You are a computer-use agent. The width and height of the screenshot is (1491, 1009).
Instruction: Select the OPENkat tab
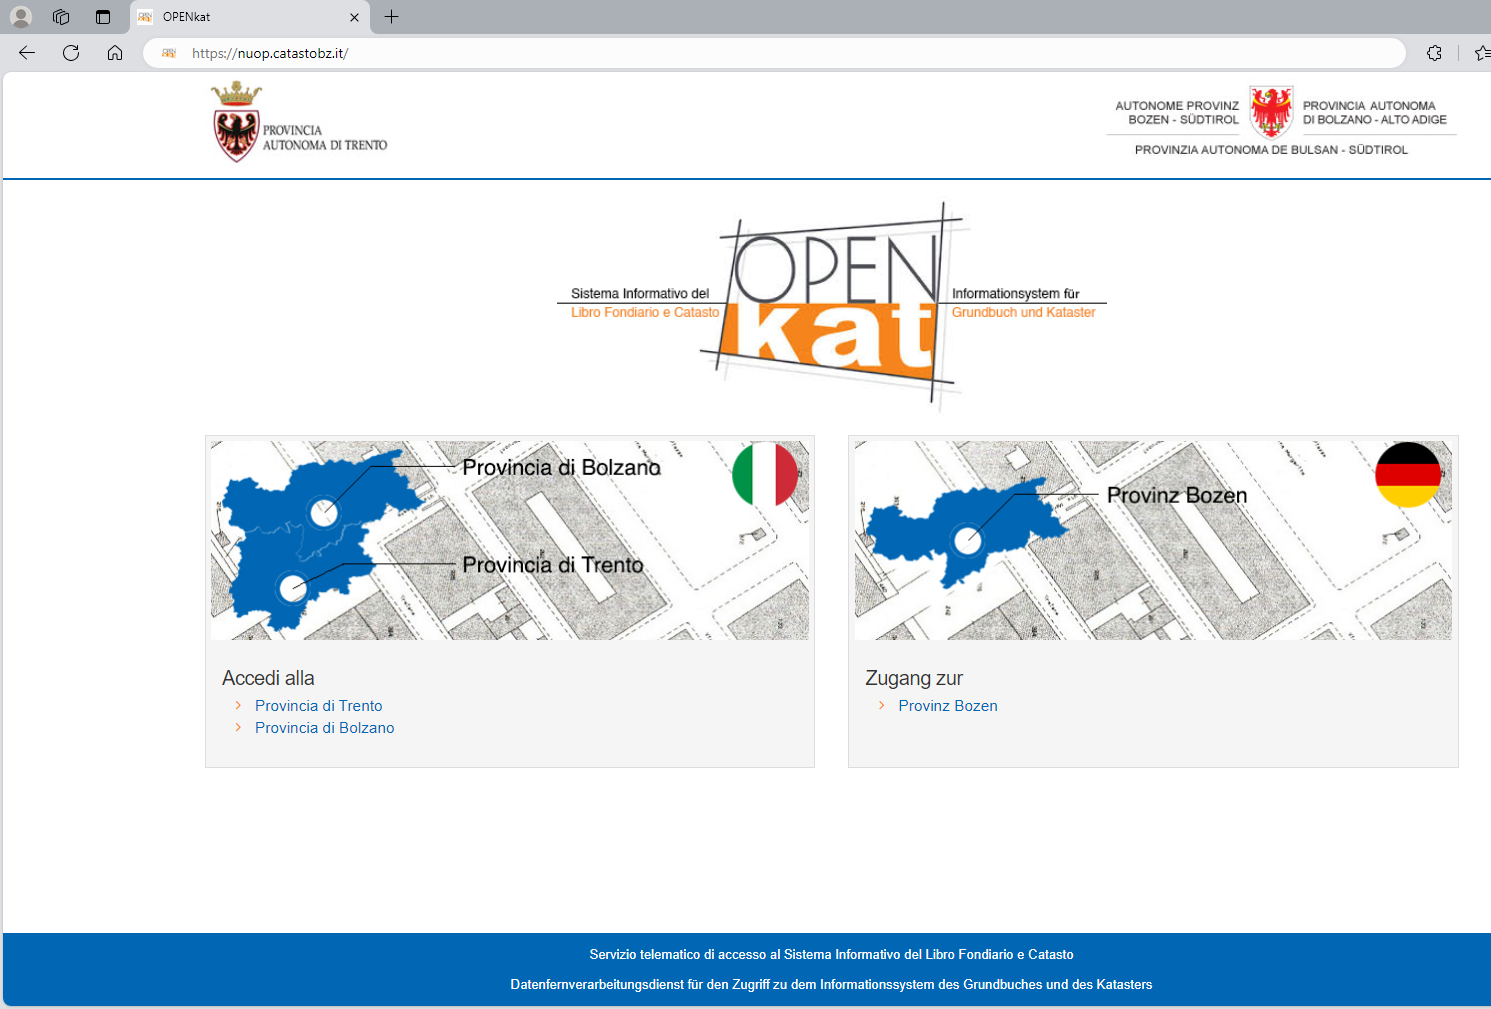pyautogui.click(x=248, y=17)
